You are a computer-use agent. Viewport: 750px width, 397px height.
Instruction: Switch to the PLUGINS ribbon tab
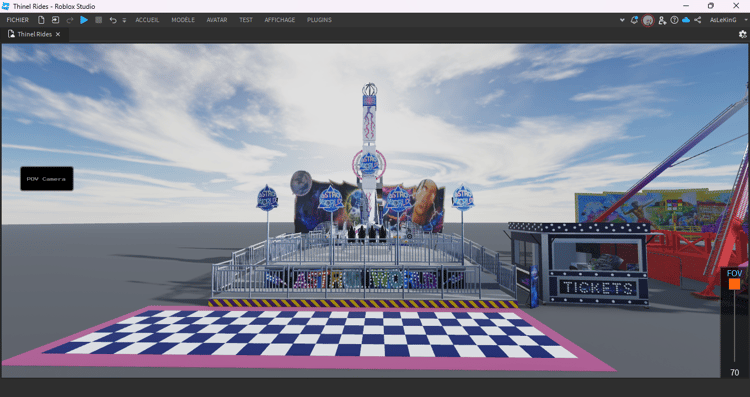tap(319, 20)
